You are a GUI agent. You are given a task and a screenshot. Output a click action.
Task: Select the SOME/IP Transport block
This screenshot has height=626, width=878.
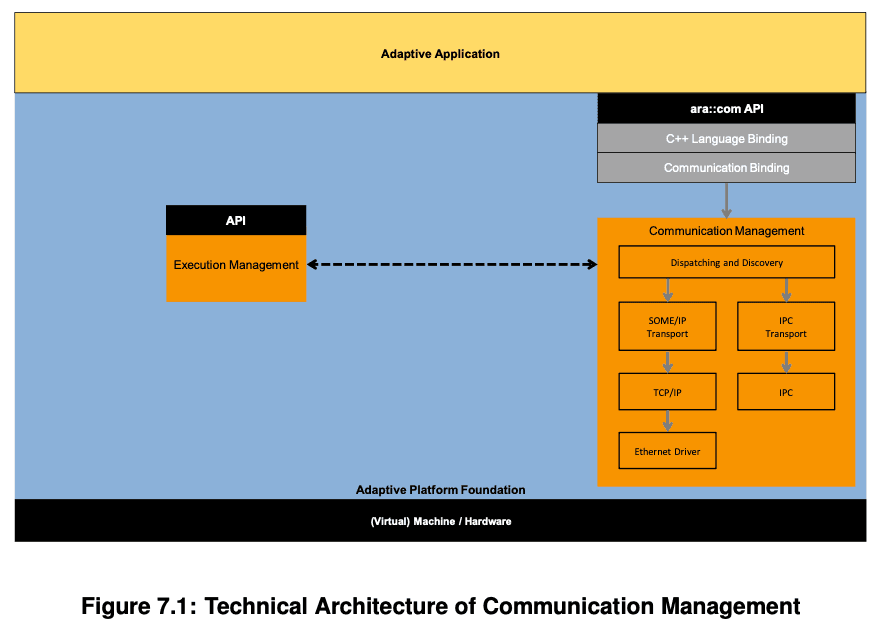tap(667, 326)
